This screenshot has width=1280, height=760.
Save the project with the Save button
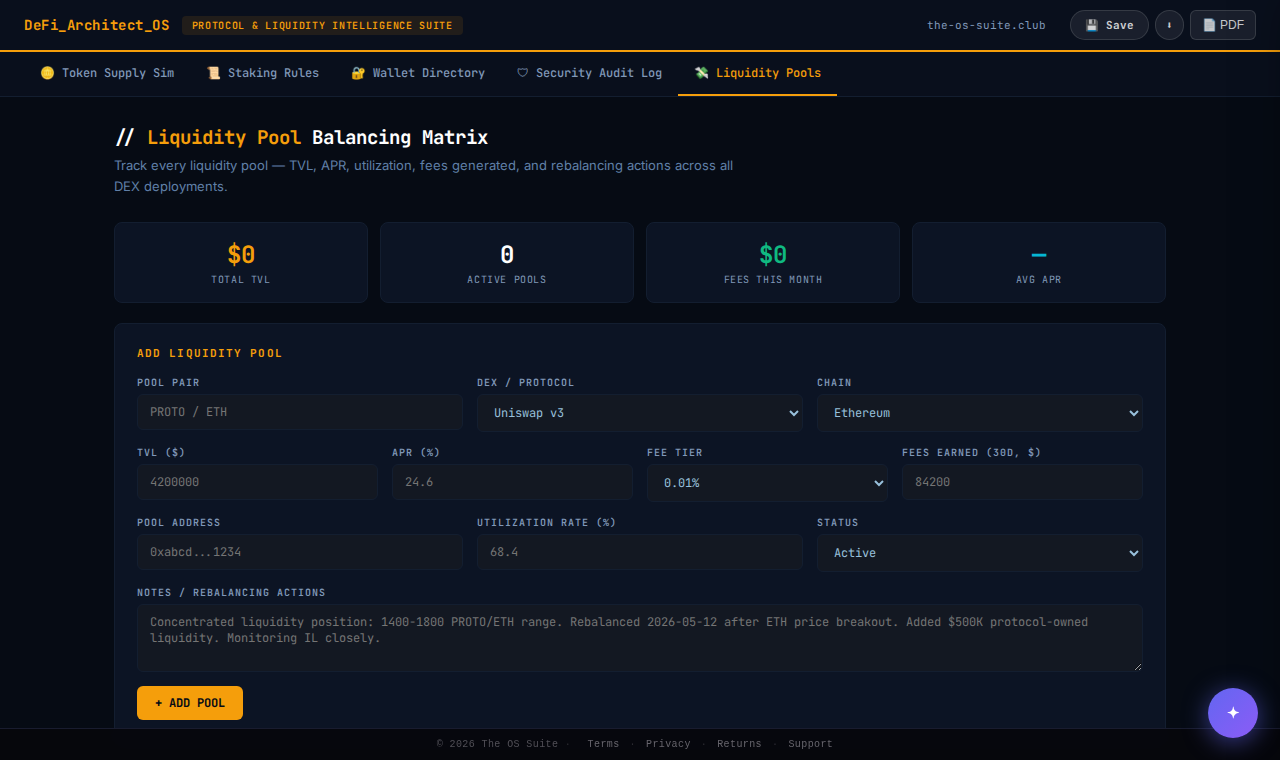coord(1109,25)
